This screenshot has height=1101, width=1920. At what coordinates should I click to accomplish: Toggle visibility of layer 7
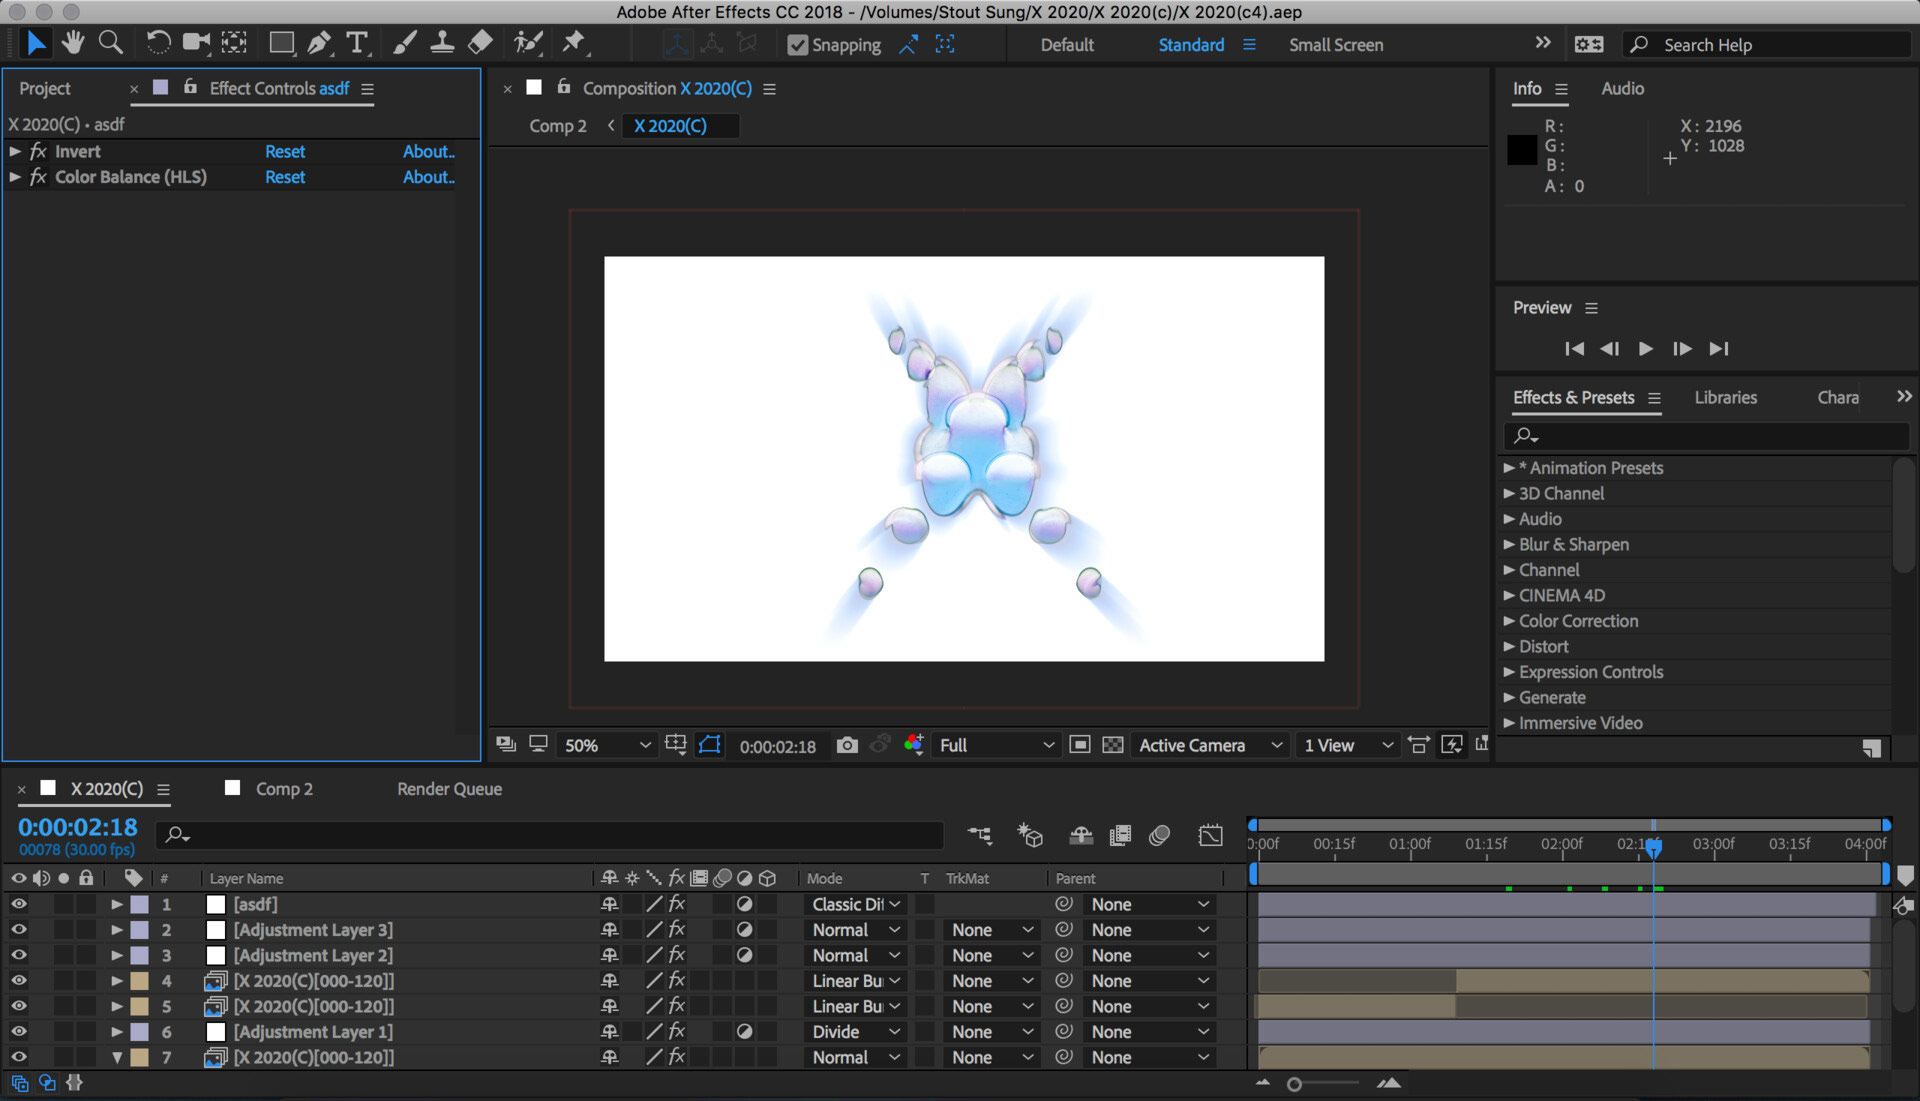[x=19, y=1057]
